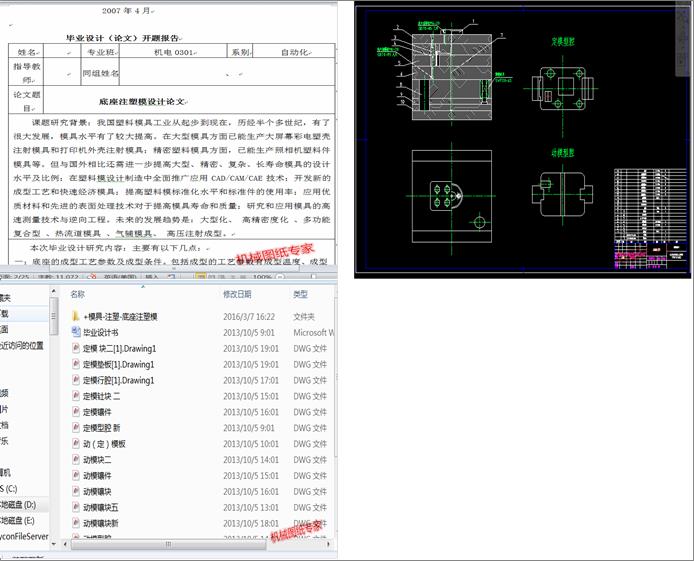Click file list horizontal scroll-right arrow
The width and height of the screenshot is (694, 561).
(x=328, y=544)
